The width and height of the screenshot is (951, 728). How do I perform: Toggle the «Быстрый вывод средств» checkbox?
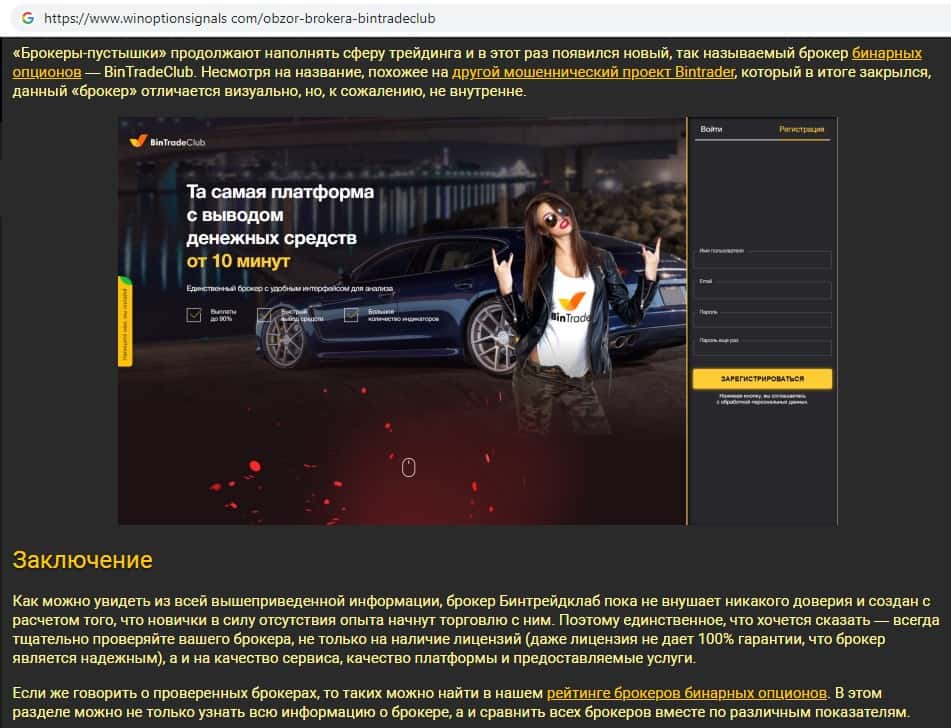coord(264,315)
